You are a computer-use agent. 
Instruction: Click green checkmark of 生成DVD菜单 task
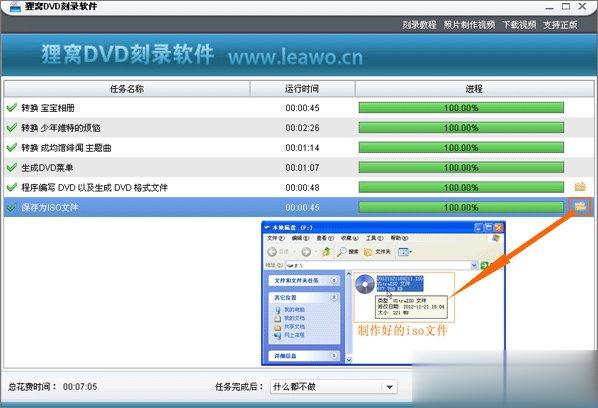click(x=12, y=167)
